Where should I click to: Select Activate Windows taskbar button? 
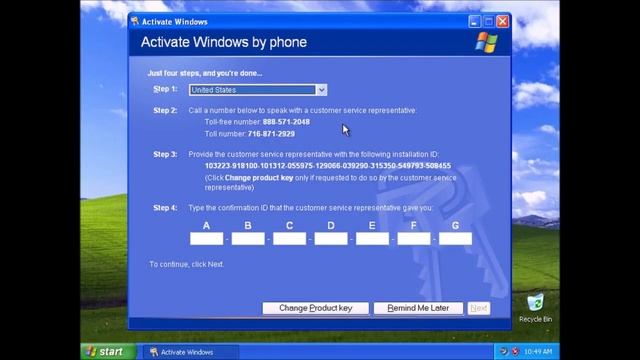pyautogui.click(x=190, y=352)
